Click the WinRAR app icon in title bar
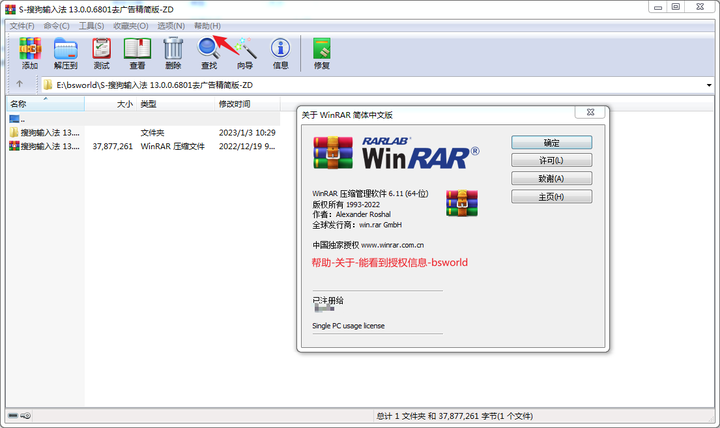 [x=10, y=9]
